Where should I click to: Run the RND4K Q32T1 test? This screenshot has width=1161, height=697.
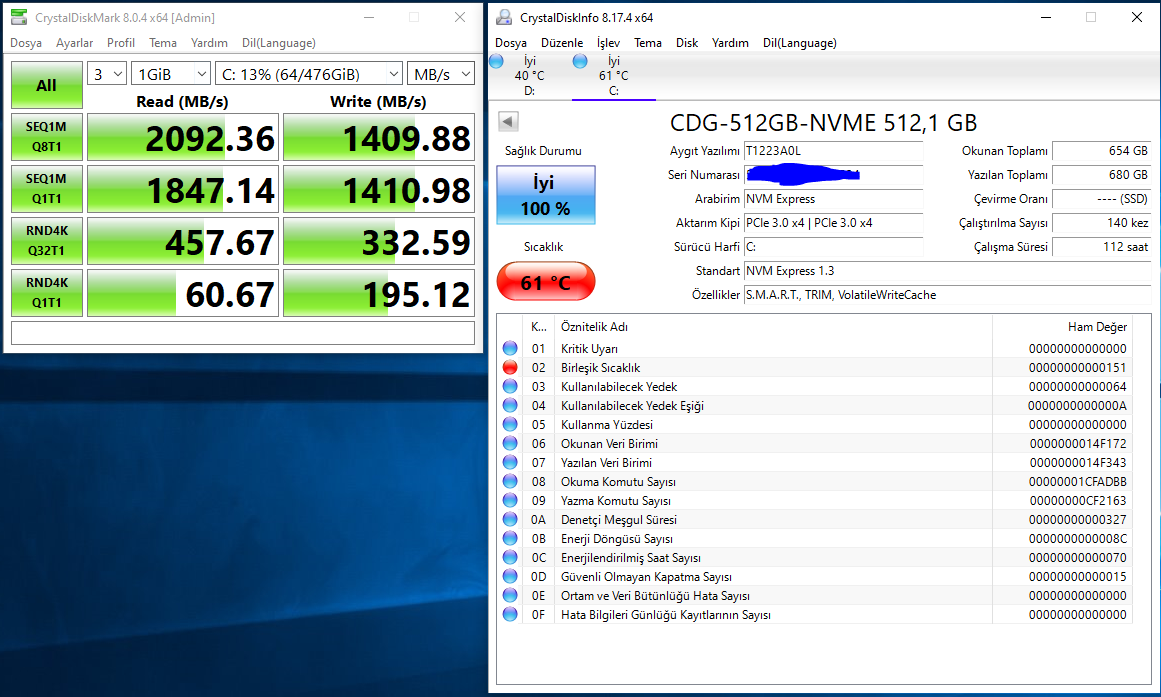point(47,241)
